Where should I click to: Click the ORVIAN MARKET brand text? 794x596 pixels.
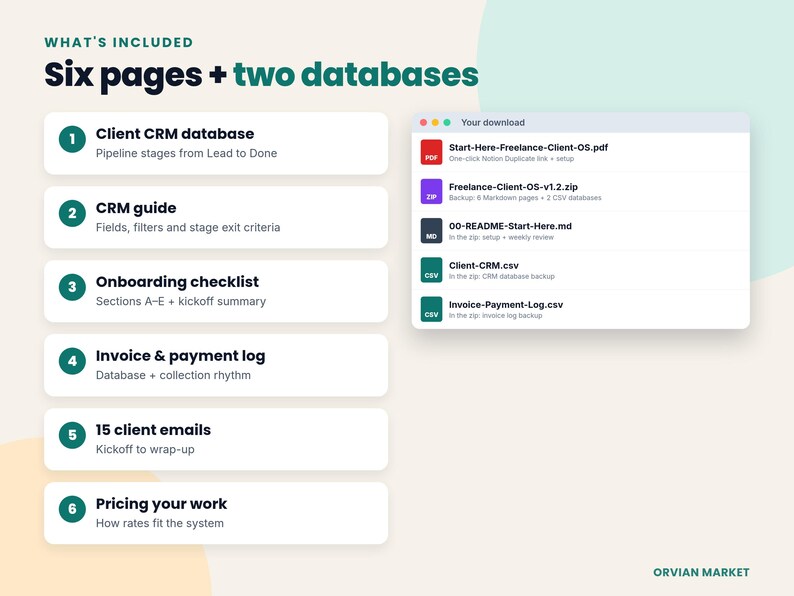pos(701,572)
